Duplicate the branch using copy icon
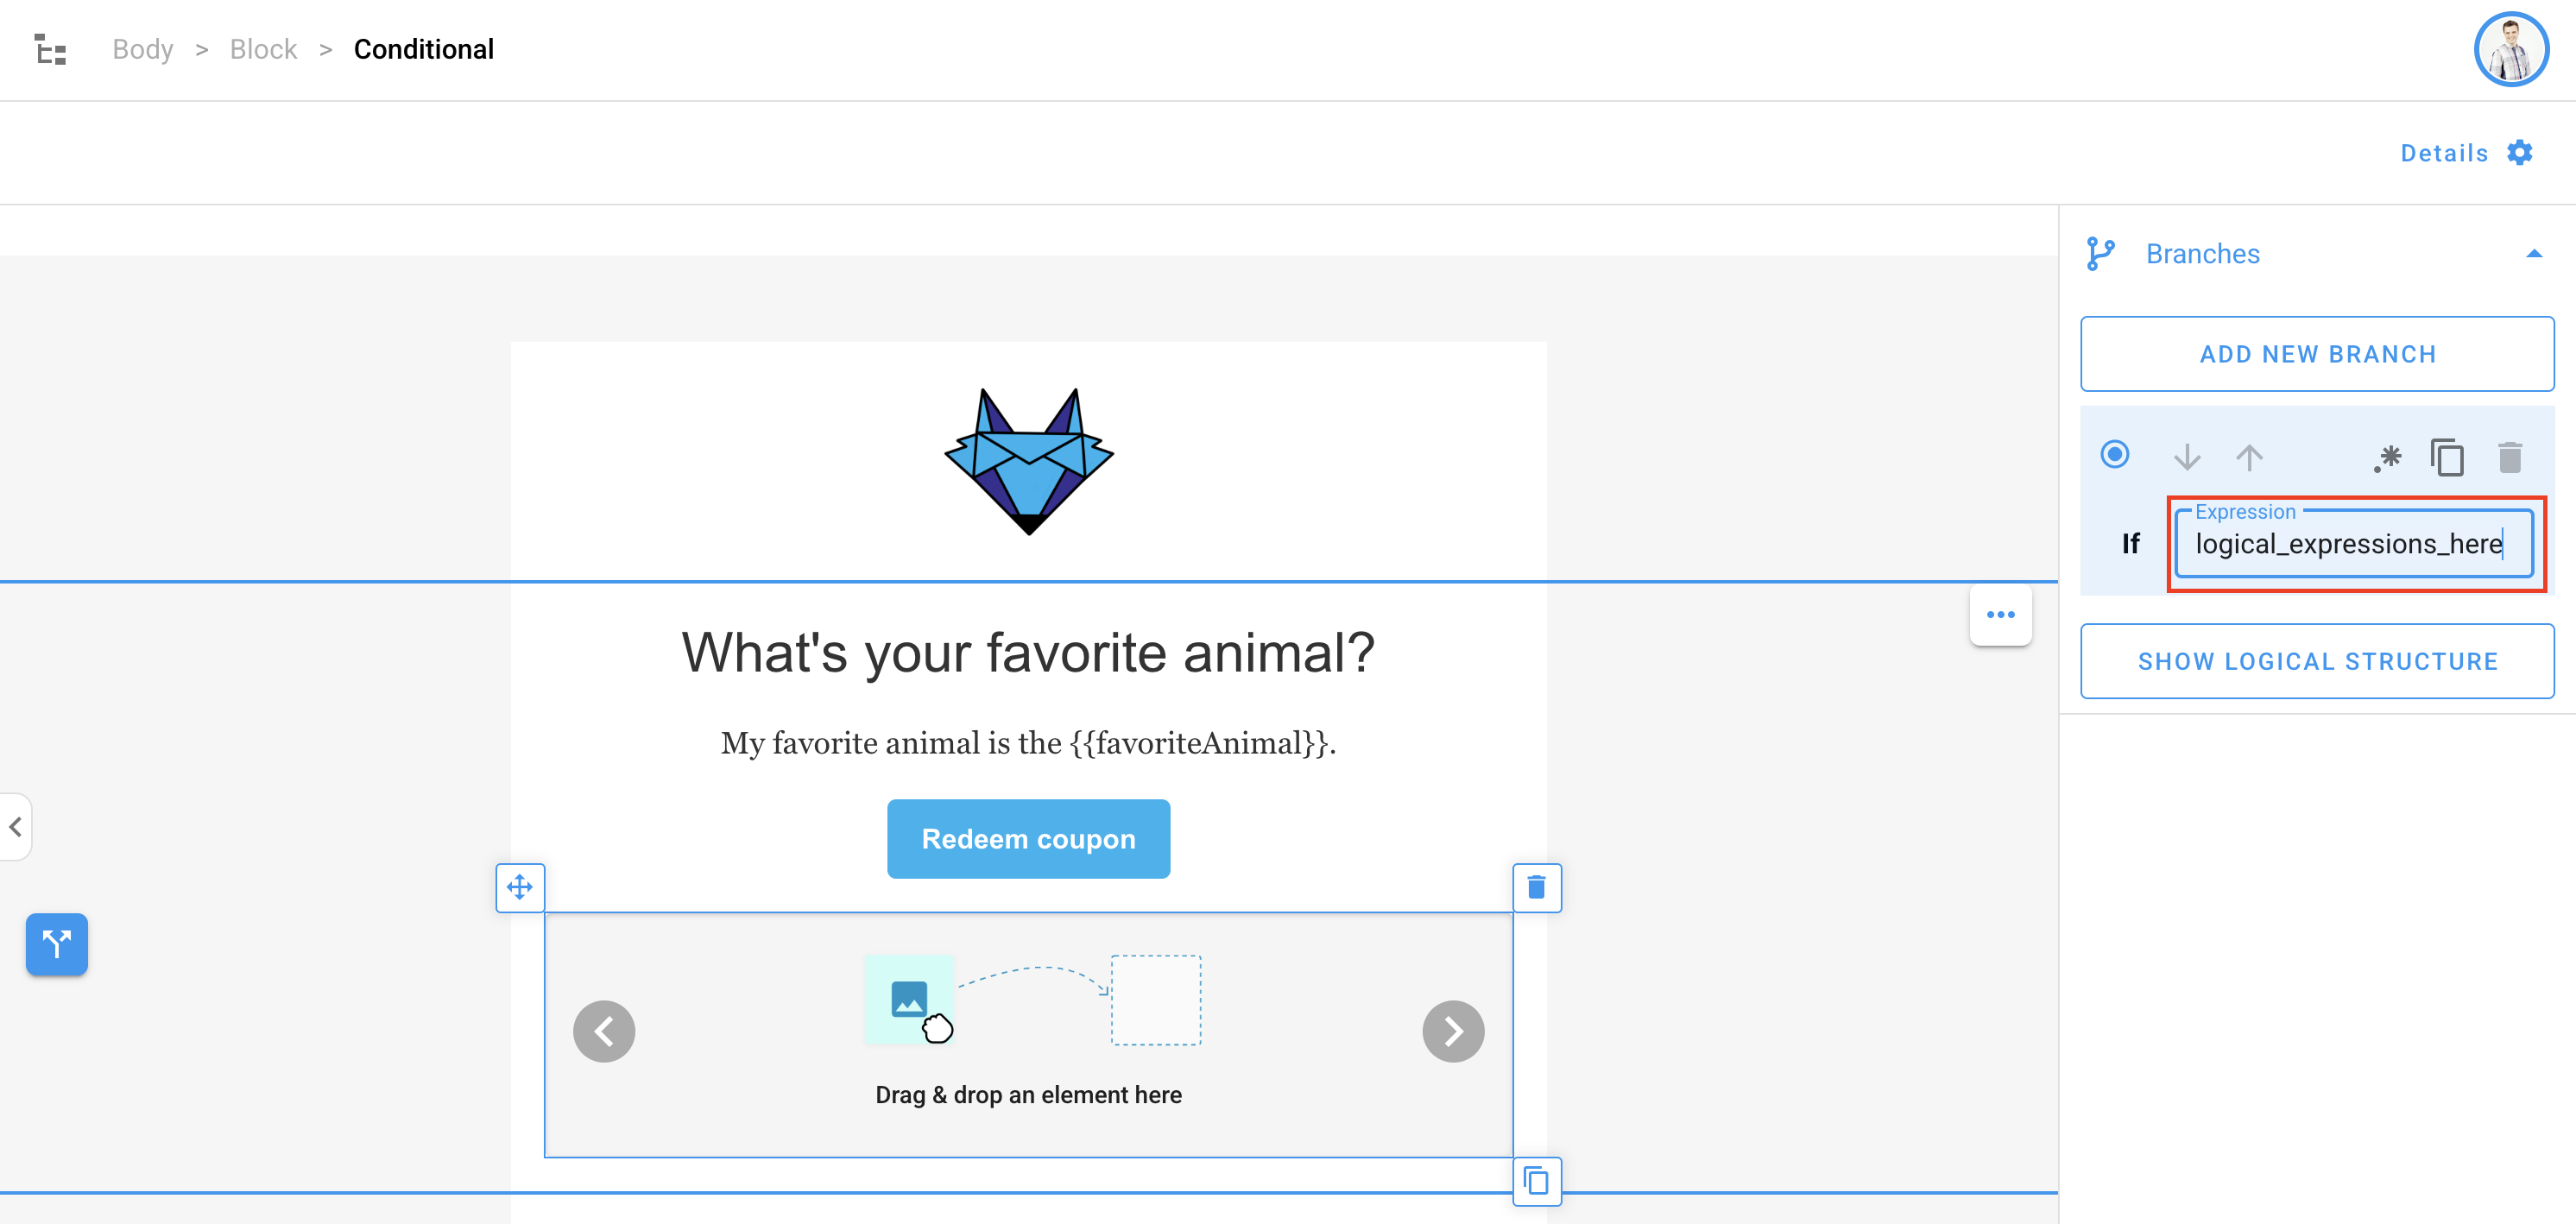 pyautogui.click(x=2447, y=457)
